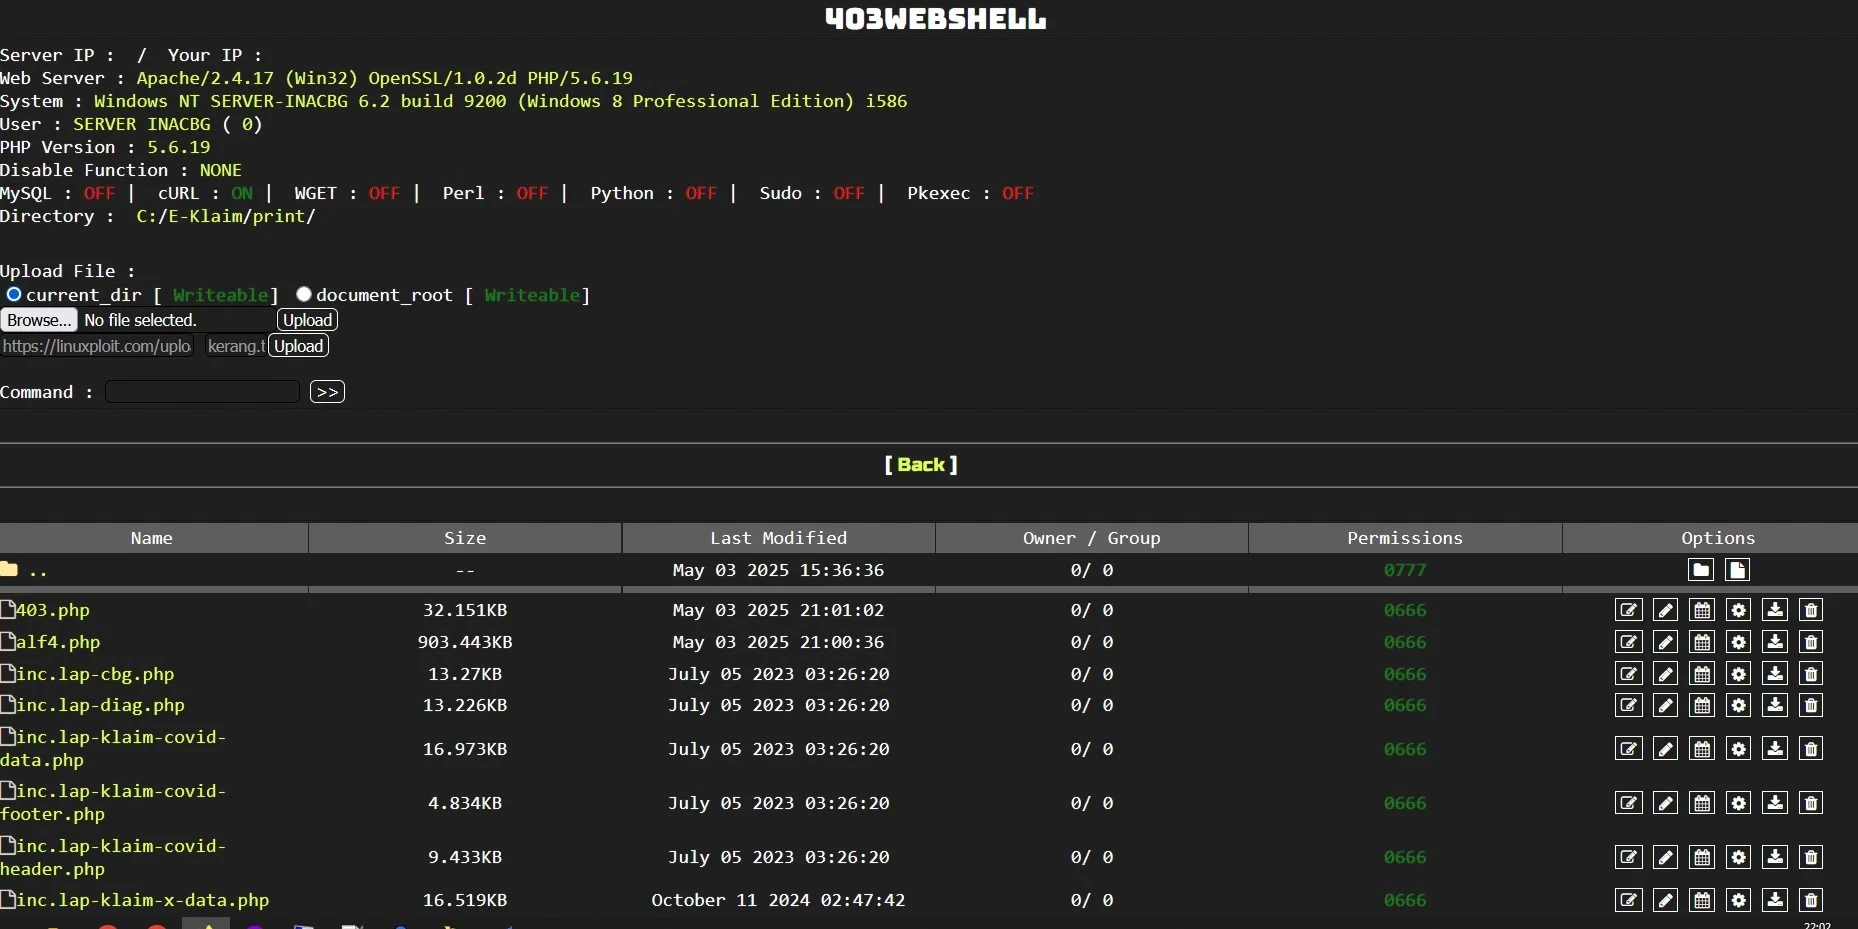
Task: Download inc.lap-klaim-covid-data.php via its download icon
Action: point(1775,749)
